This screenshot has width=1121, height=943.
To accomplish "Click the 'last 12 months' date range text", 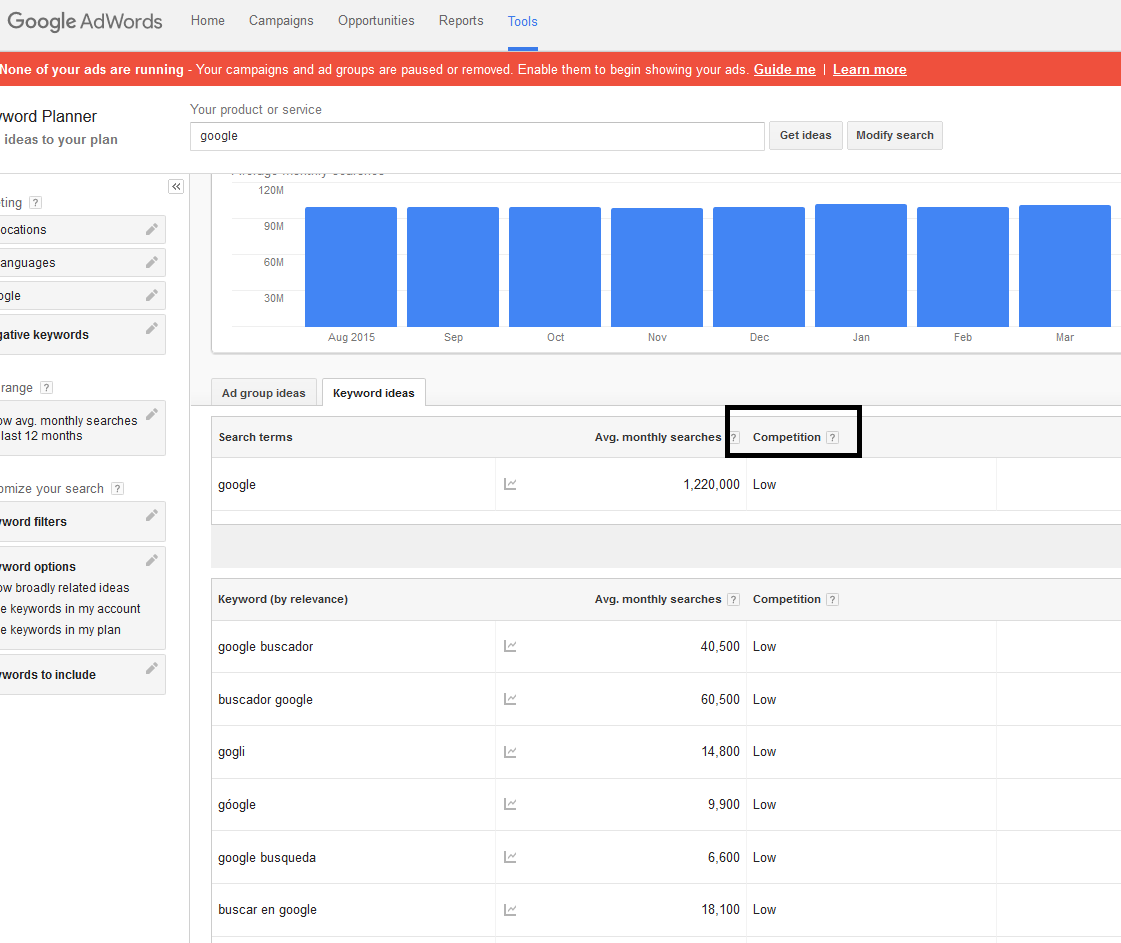I will (41, 435).
